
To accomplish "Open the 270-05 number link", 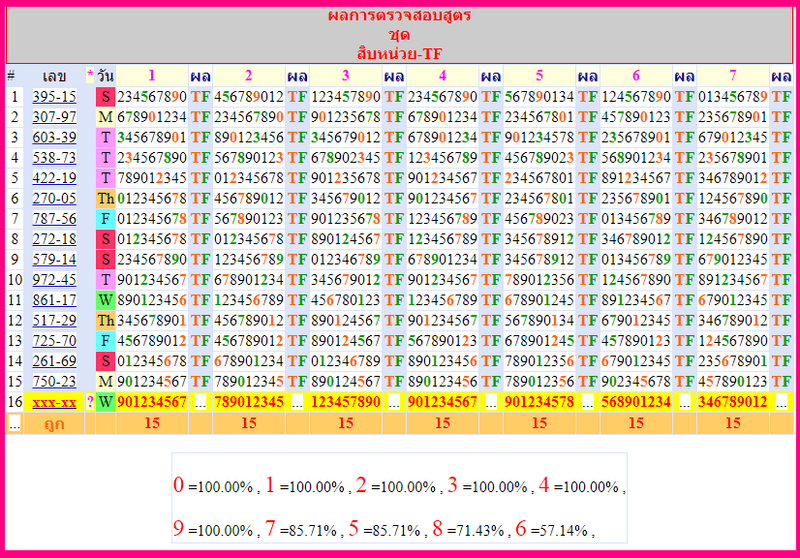I will pyautogui.click(x=54, y=198).
